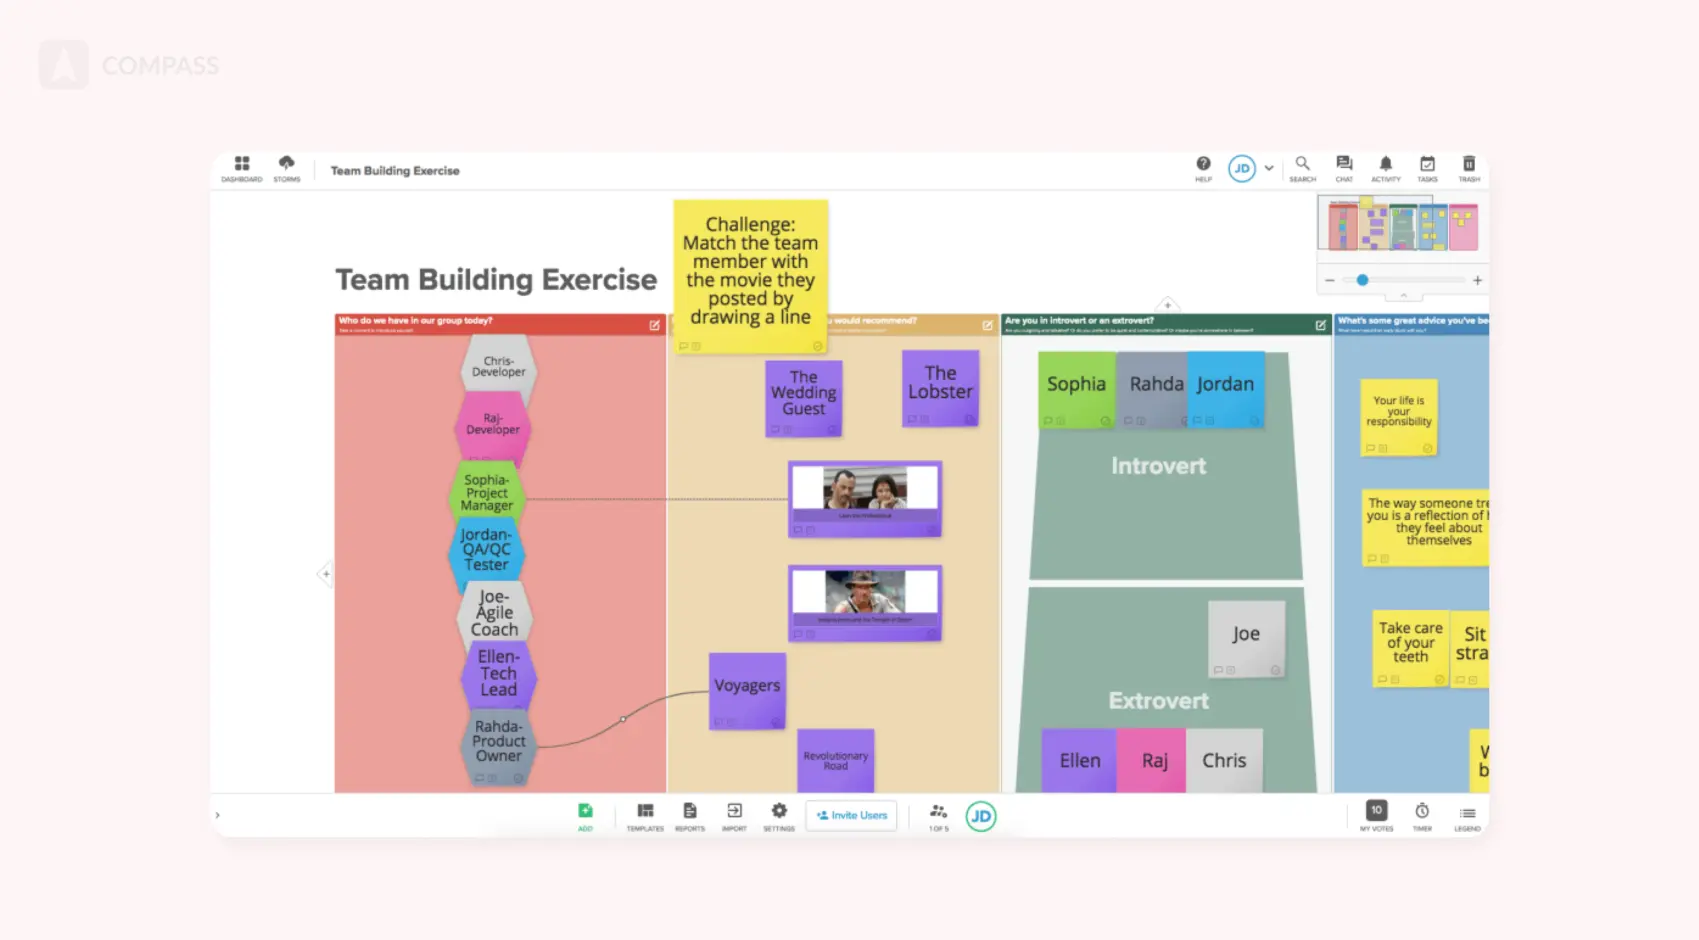
Task: Select the Jordan- QA/QC Tester hexagon
Action: (x=486, y=550)
